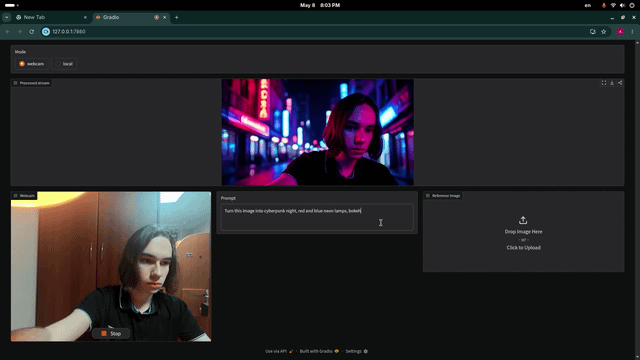Stop the webcam stream

[111, 333]
